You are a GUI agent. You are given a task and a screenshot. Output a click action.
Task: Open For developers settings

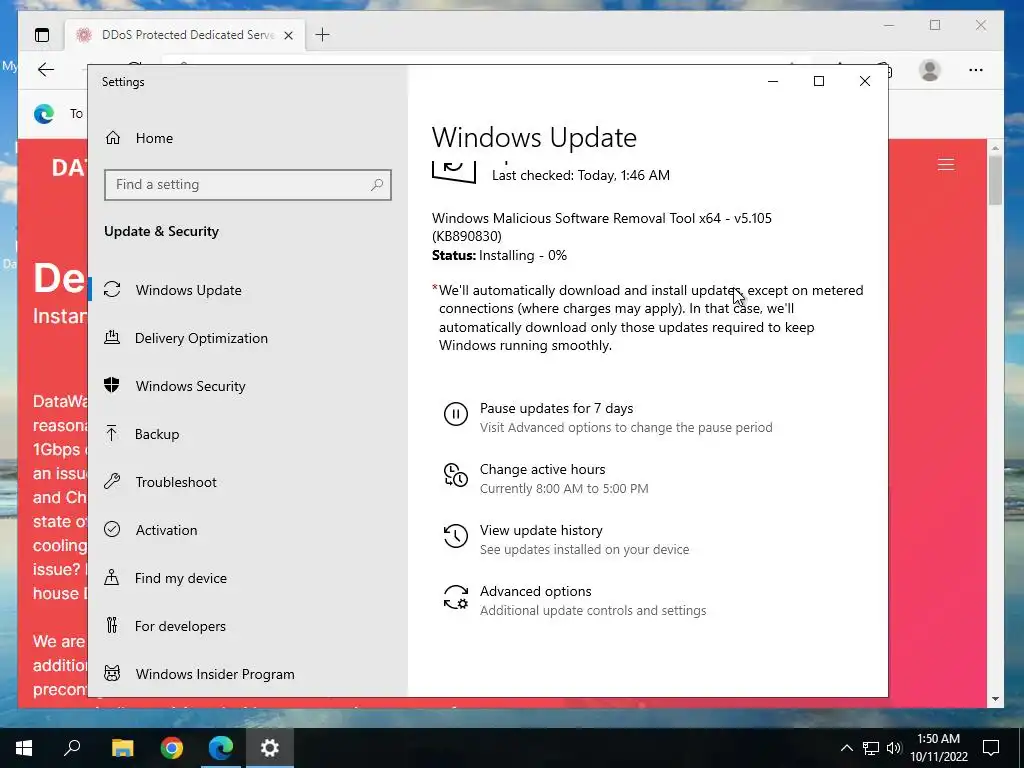click(180, 626)
